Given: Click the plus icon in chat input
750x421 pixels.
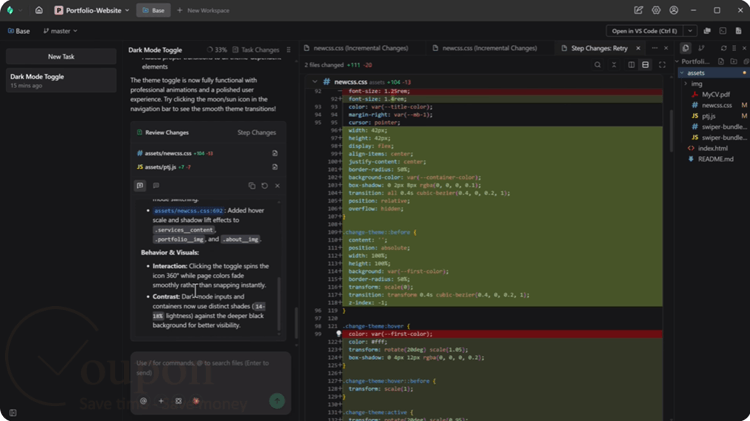Looking at the screenshot, I should click(161, 401).
